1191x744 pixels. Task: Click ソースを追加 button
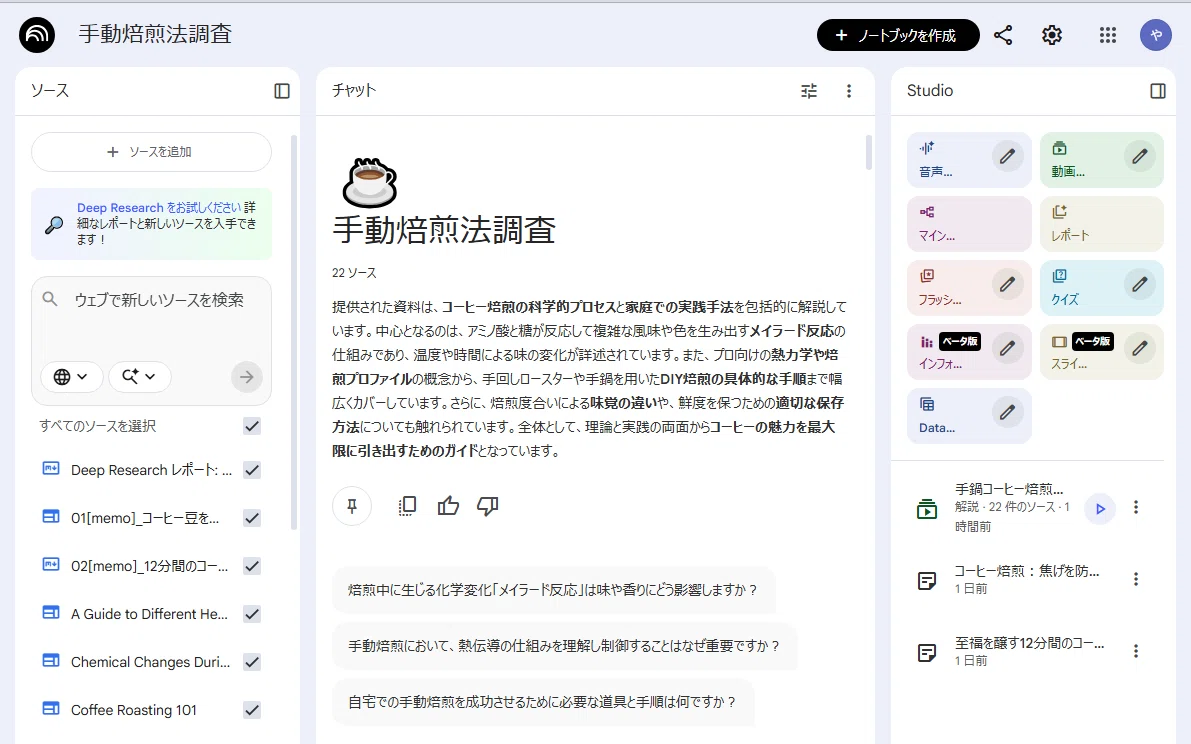click(x=151, y=152)
